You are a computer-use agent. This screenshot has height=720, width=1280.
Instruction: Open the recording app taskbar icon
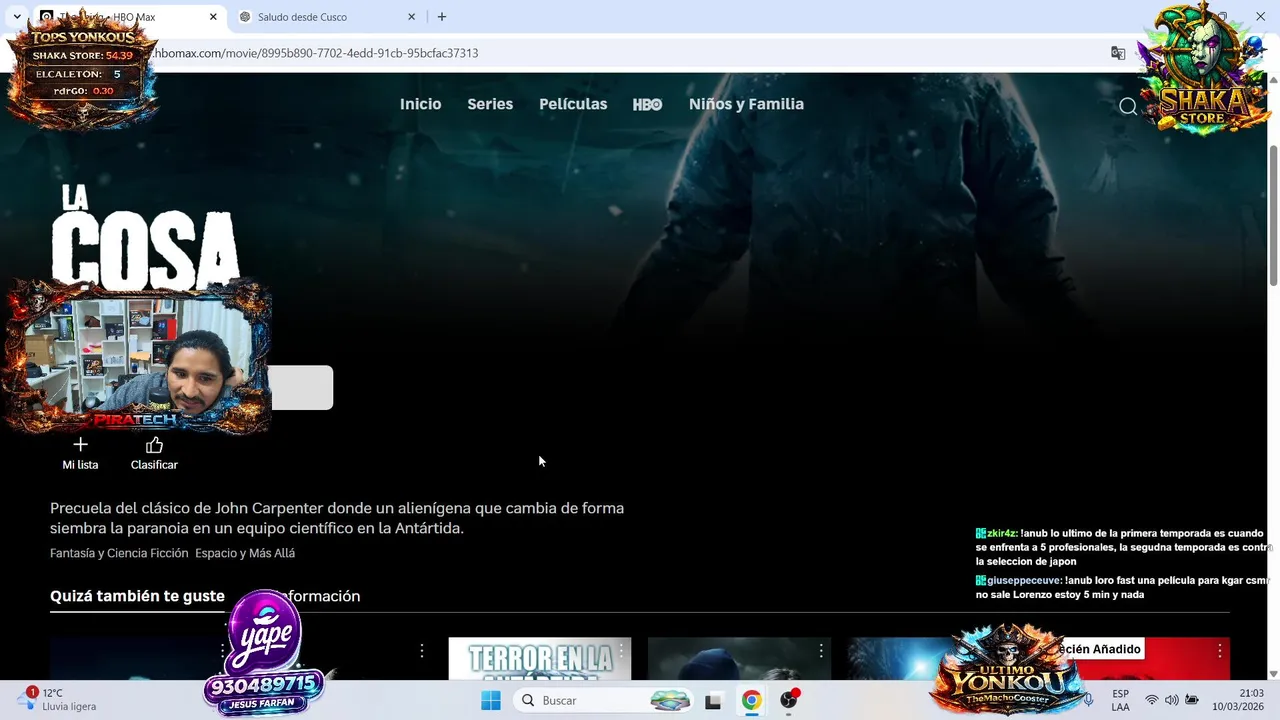(x=789, y=700)
